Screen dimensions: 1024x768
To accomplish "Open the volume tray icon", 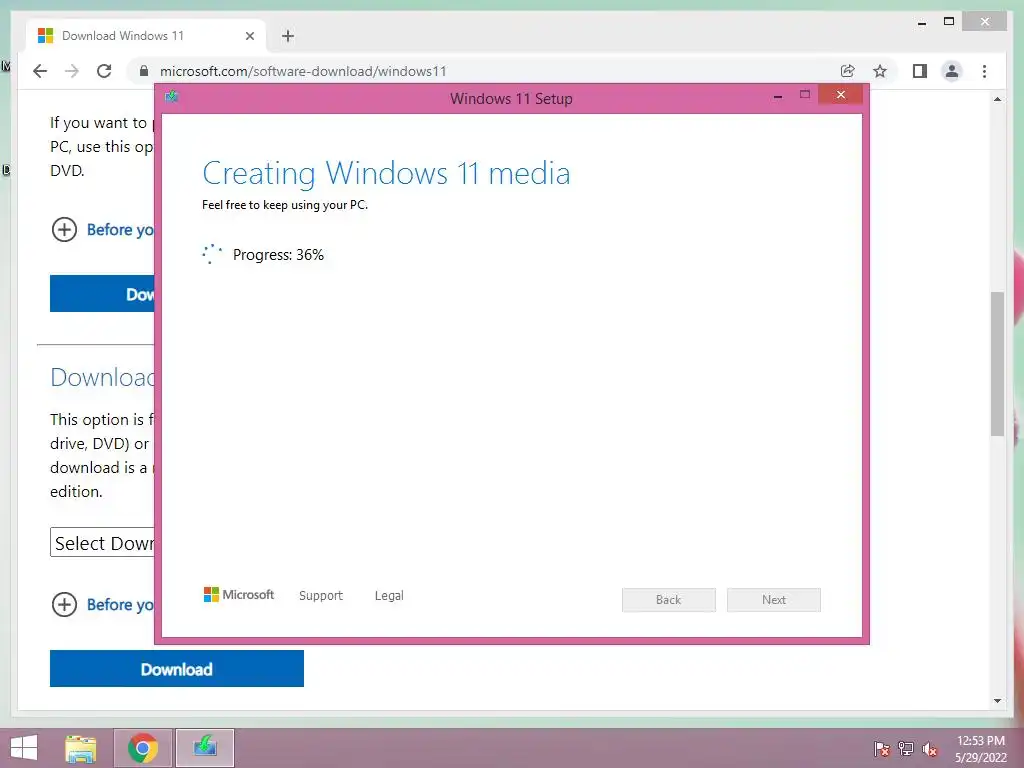I will pos(930,749).
